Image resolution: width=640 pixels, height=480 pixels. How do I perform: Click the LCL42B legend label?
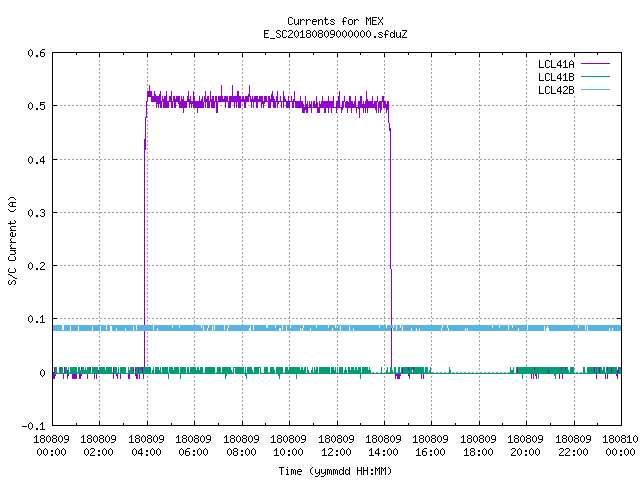click(556, 90)
